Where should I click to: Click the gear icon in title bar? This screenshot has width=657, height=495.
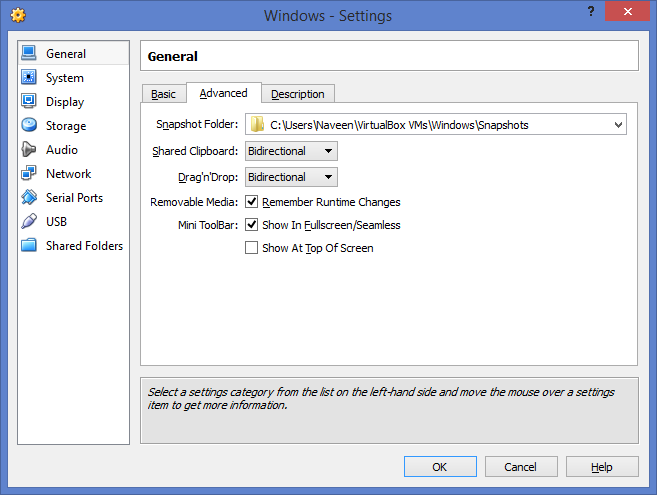[18, 16]
